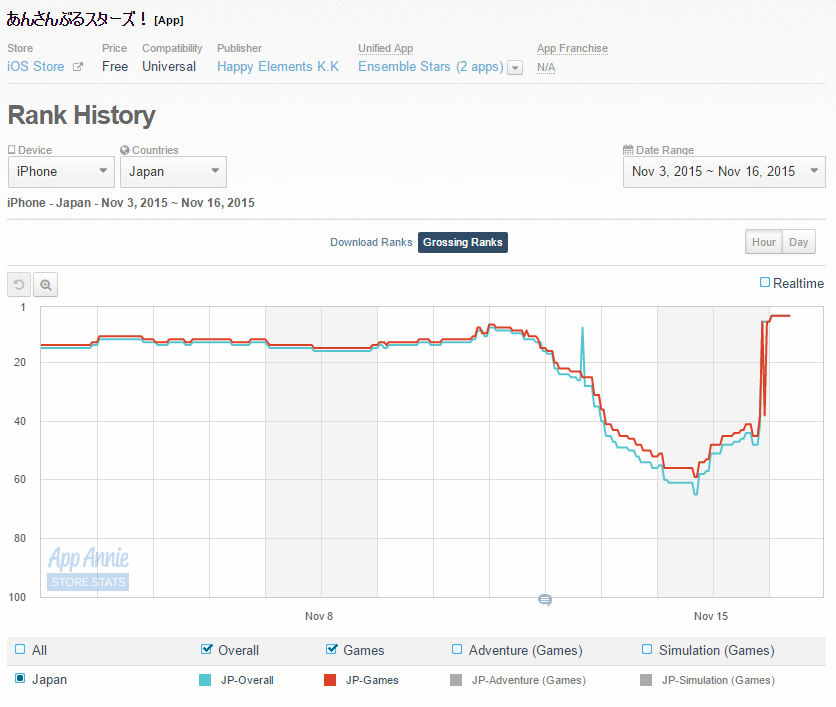Screen dimensions: 836x707
Task: Open the Date Range dropdown
Action: point(724,172)
